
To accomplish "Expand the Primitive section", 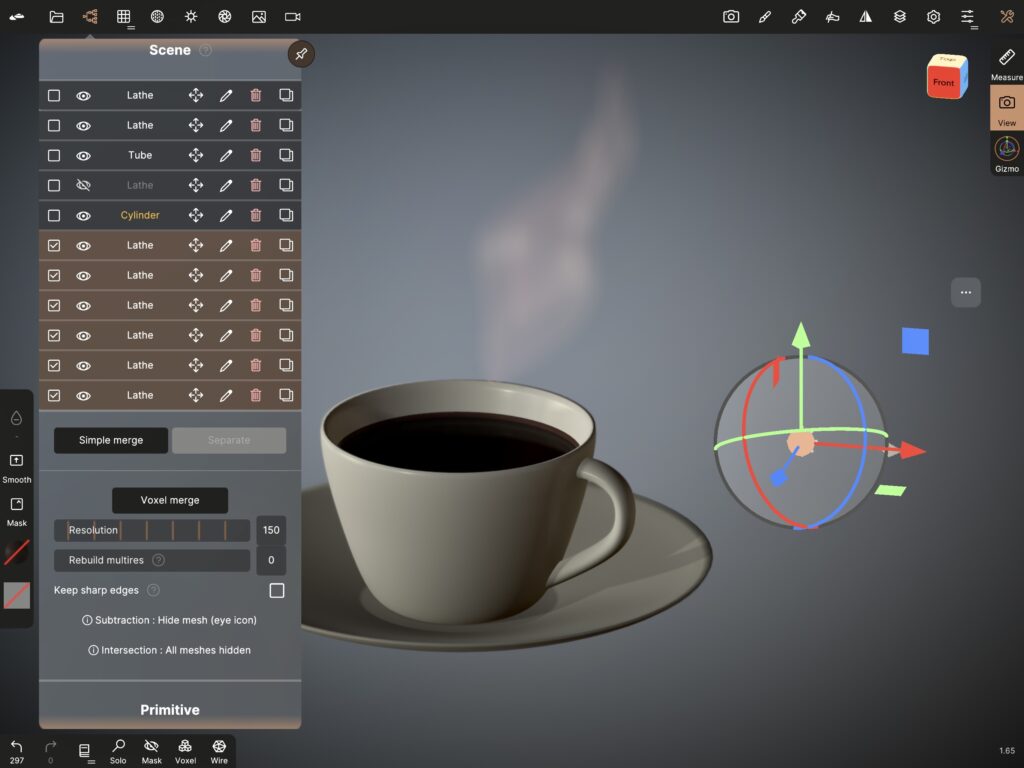I will [169, 710].
